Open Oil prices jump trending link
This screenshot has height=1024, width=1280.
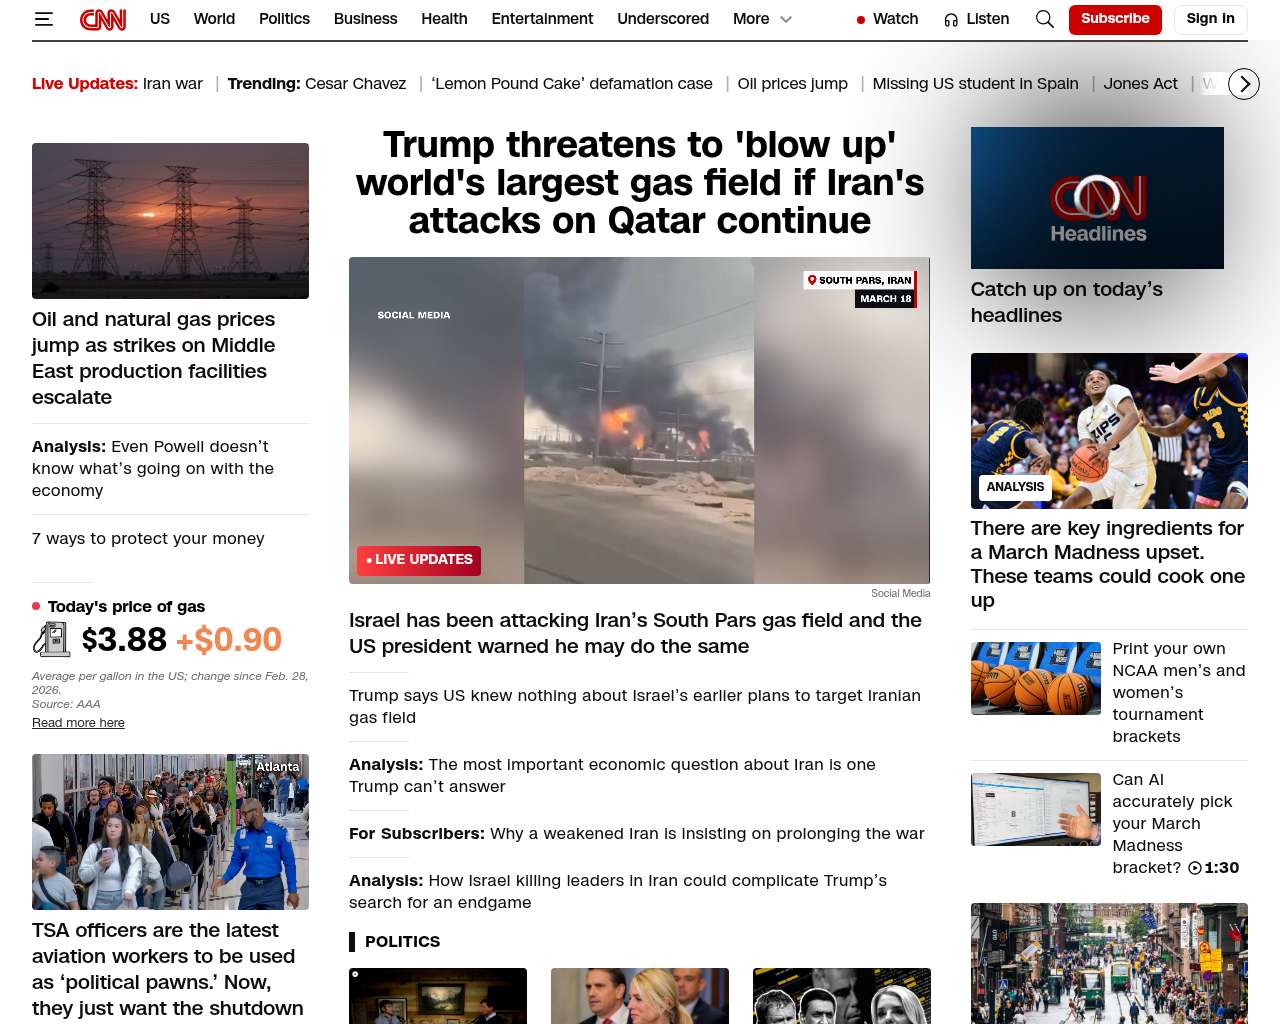pos(792,84)
